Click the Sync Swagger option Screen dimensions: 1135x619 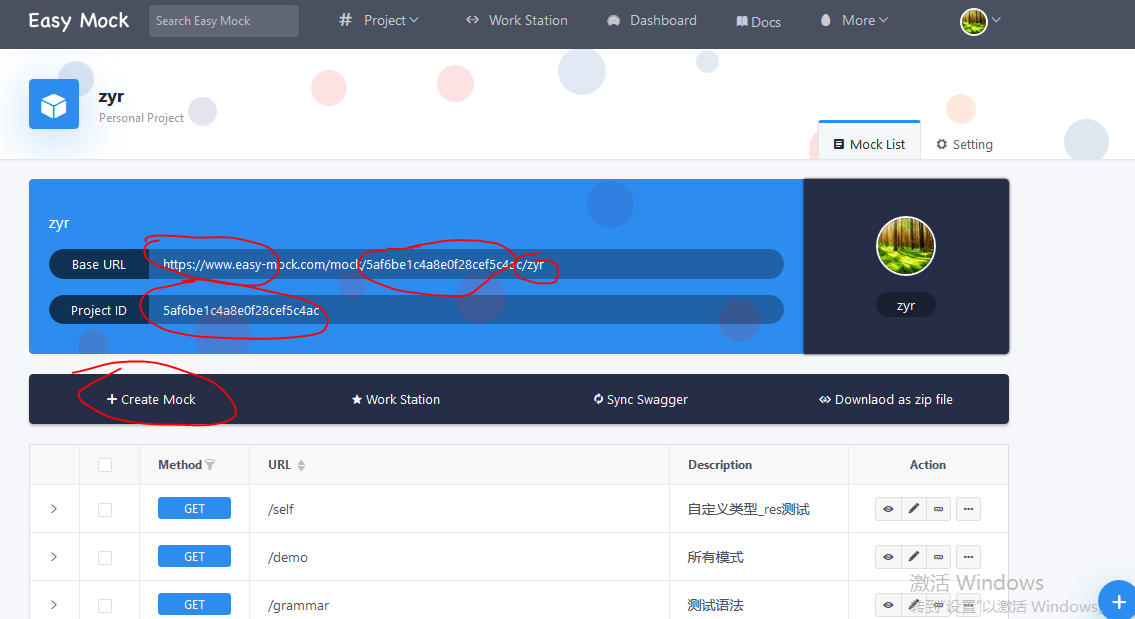640,399
